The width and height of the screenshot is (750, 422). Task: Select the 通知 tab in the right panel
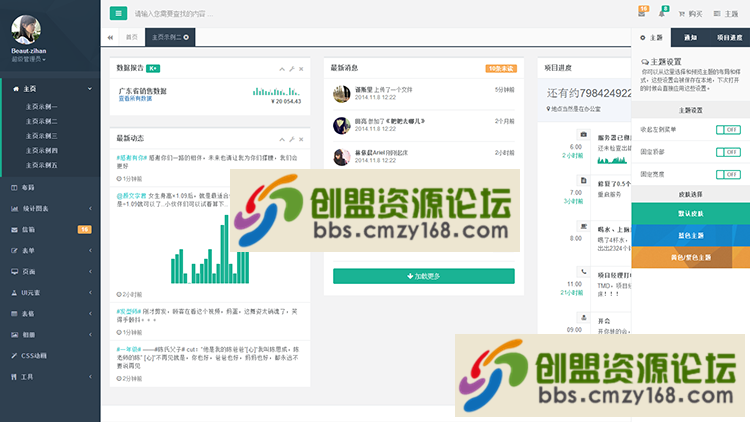click(x=690, y=37)
